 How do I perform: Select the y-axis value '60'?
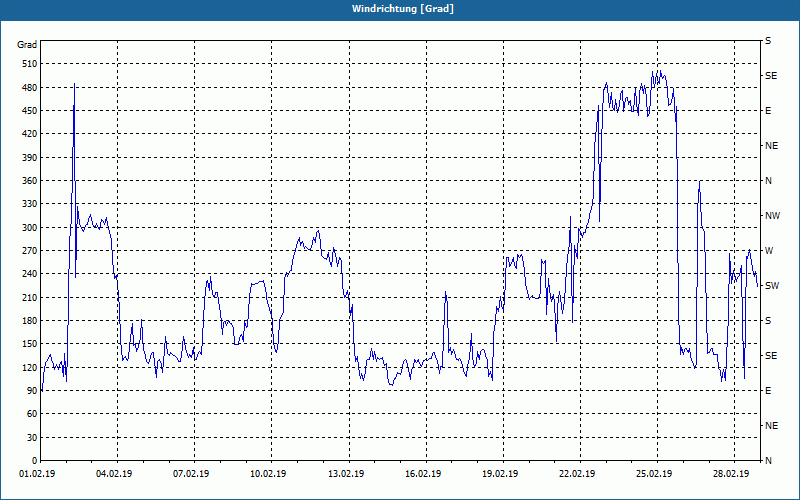pyautogui.click(x=32, y=414)
